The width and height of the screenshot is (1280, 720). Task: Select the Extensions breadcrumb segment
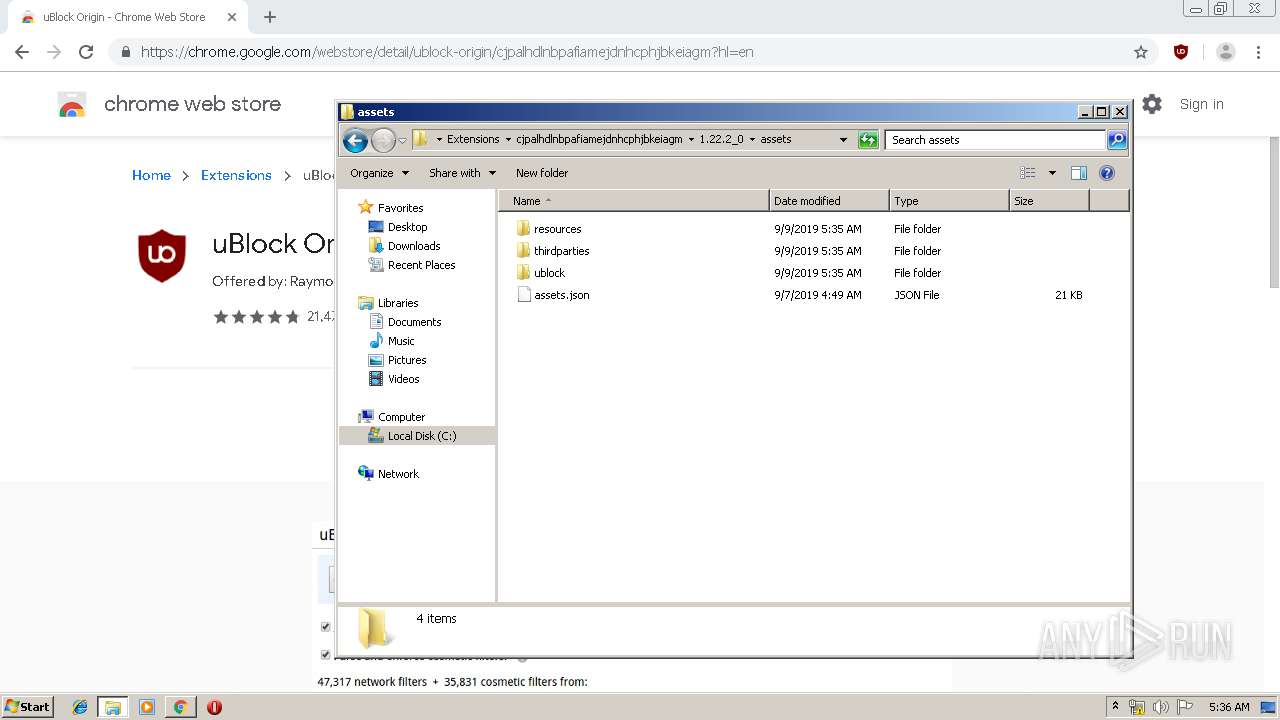pyautogui.click(x=473, y=140)
